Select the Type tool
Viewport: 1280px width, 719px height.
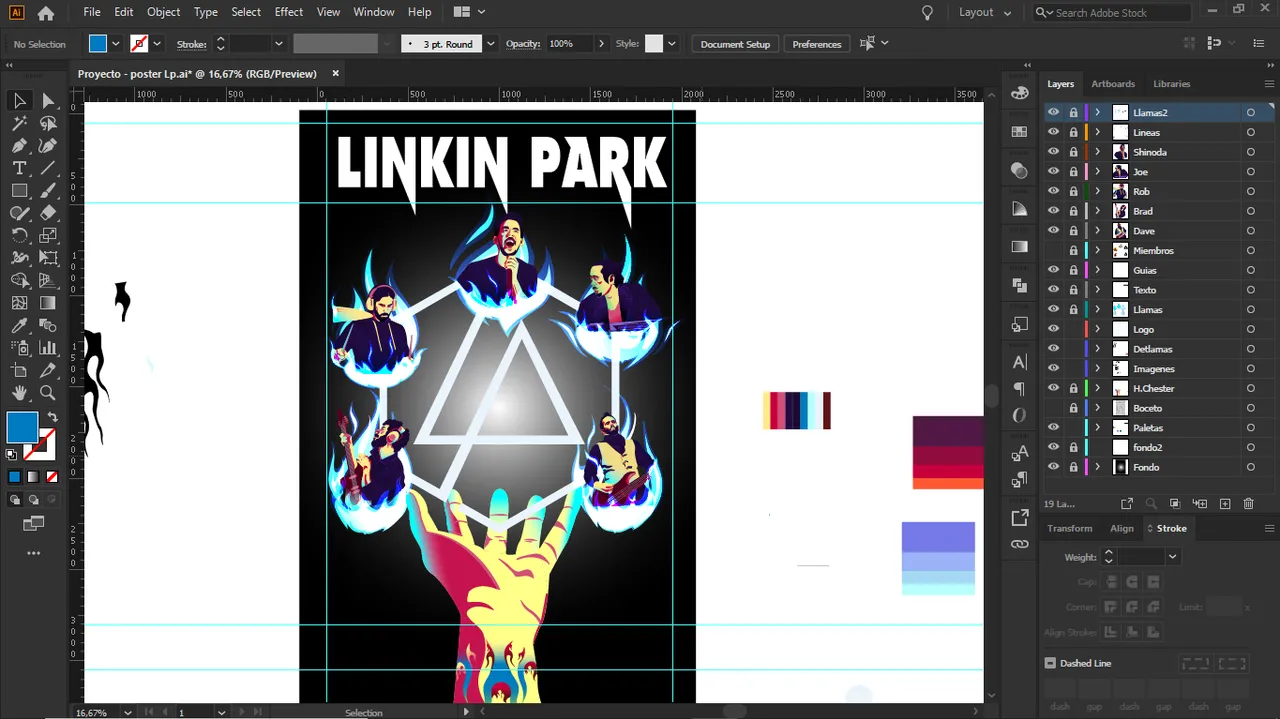19,168
